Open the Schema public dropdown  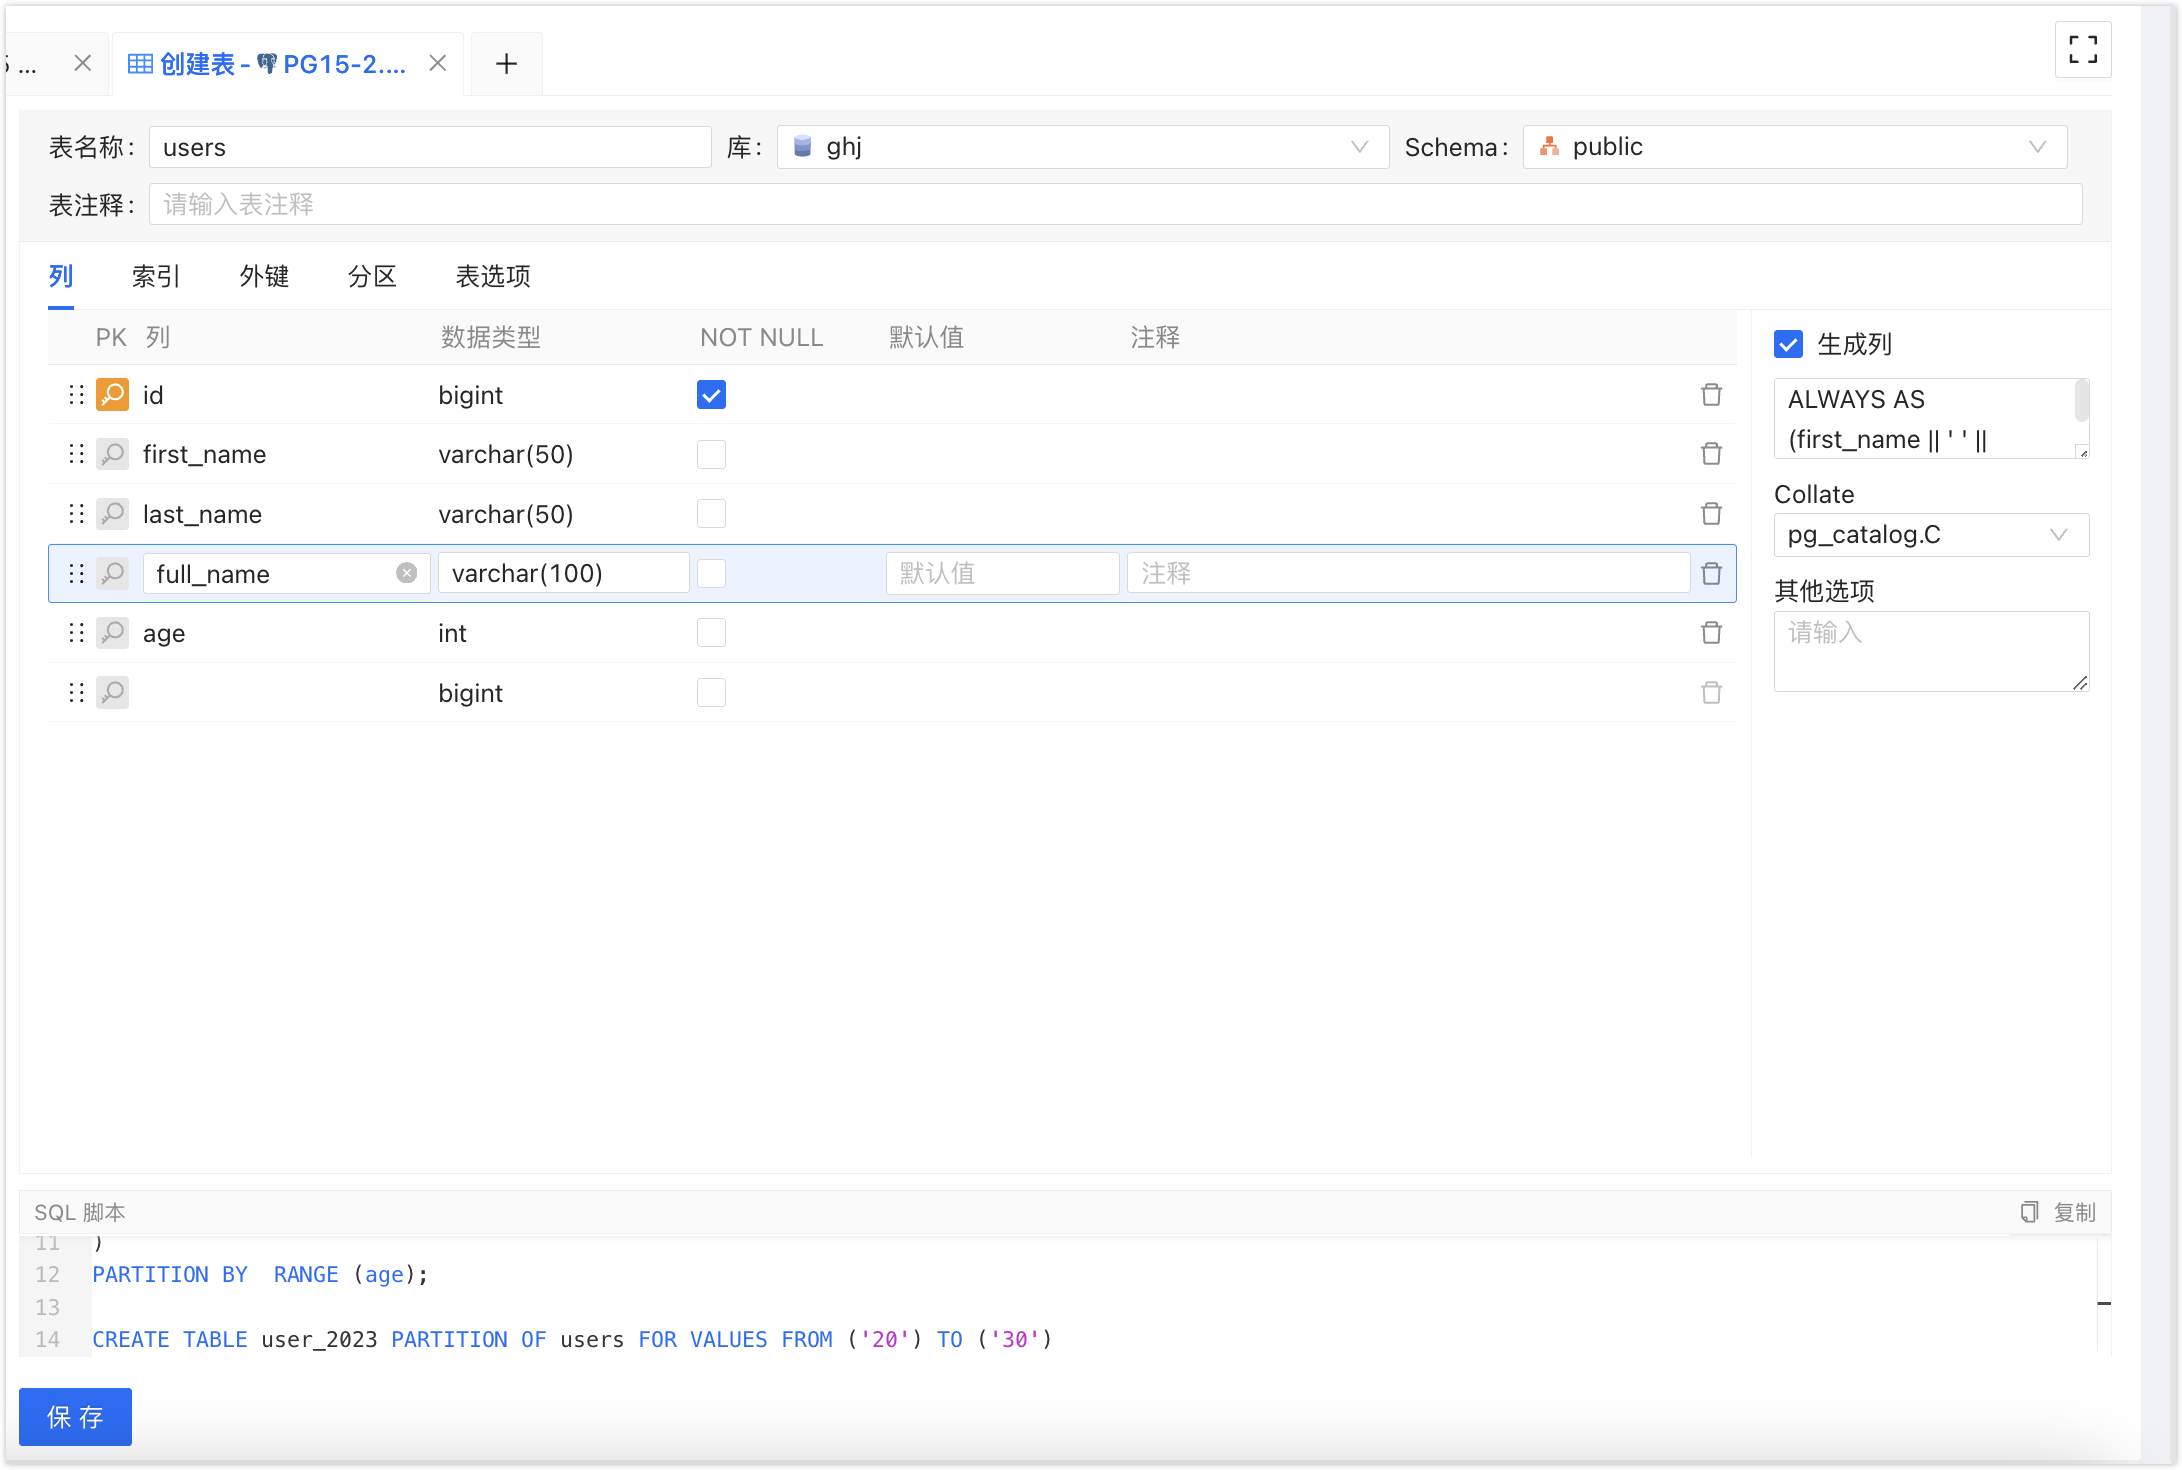(1795, 147)
